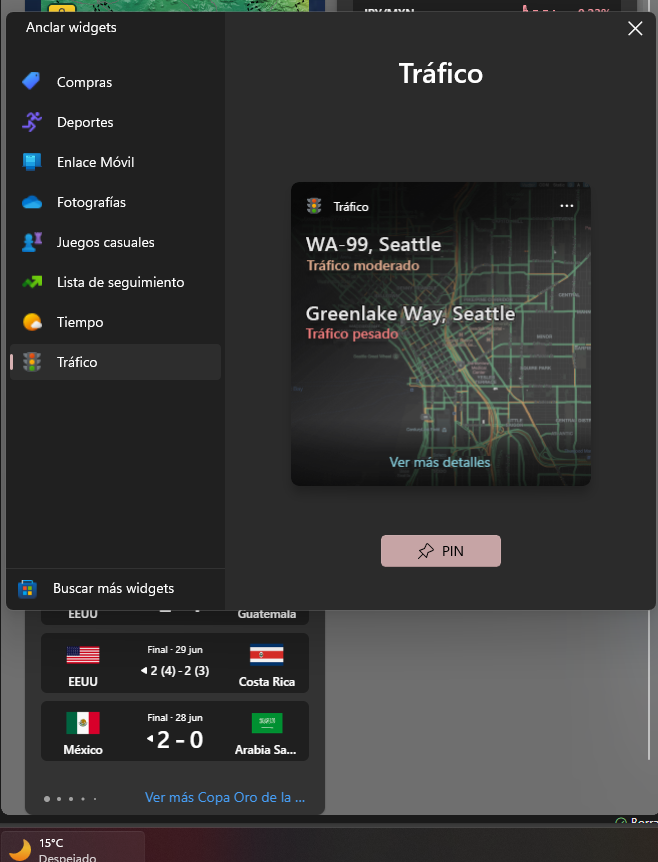Click the traffic map preview thumbnail
The width and height of the screenshot is (658, 862).
[440, 334]
